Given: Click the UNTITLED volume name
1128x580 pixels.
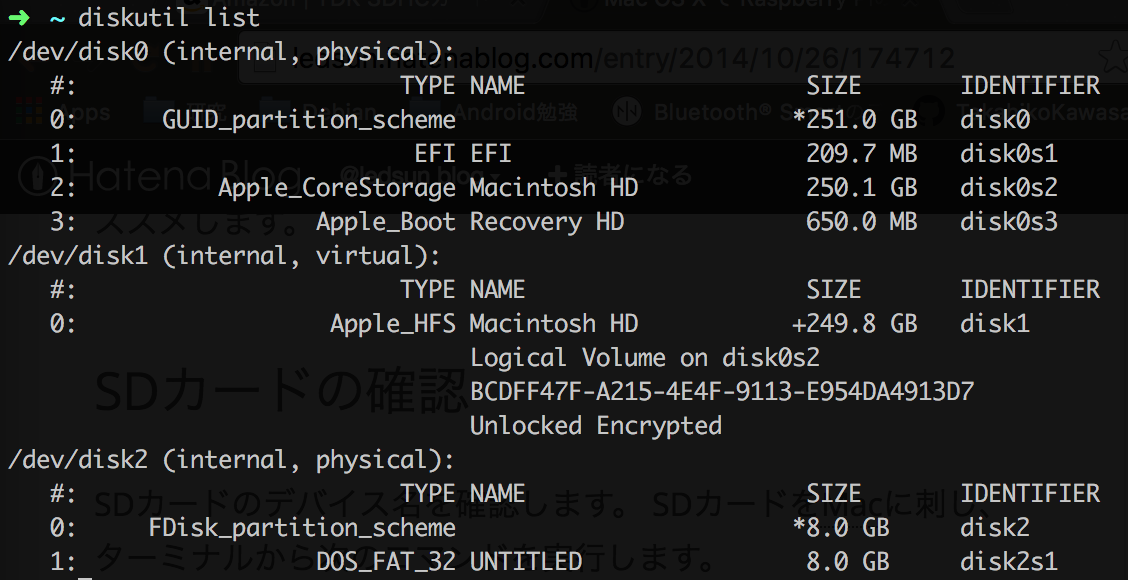Looking at the screenshot, I should [526, 561].
